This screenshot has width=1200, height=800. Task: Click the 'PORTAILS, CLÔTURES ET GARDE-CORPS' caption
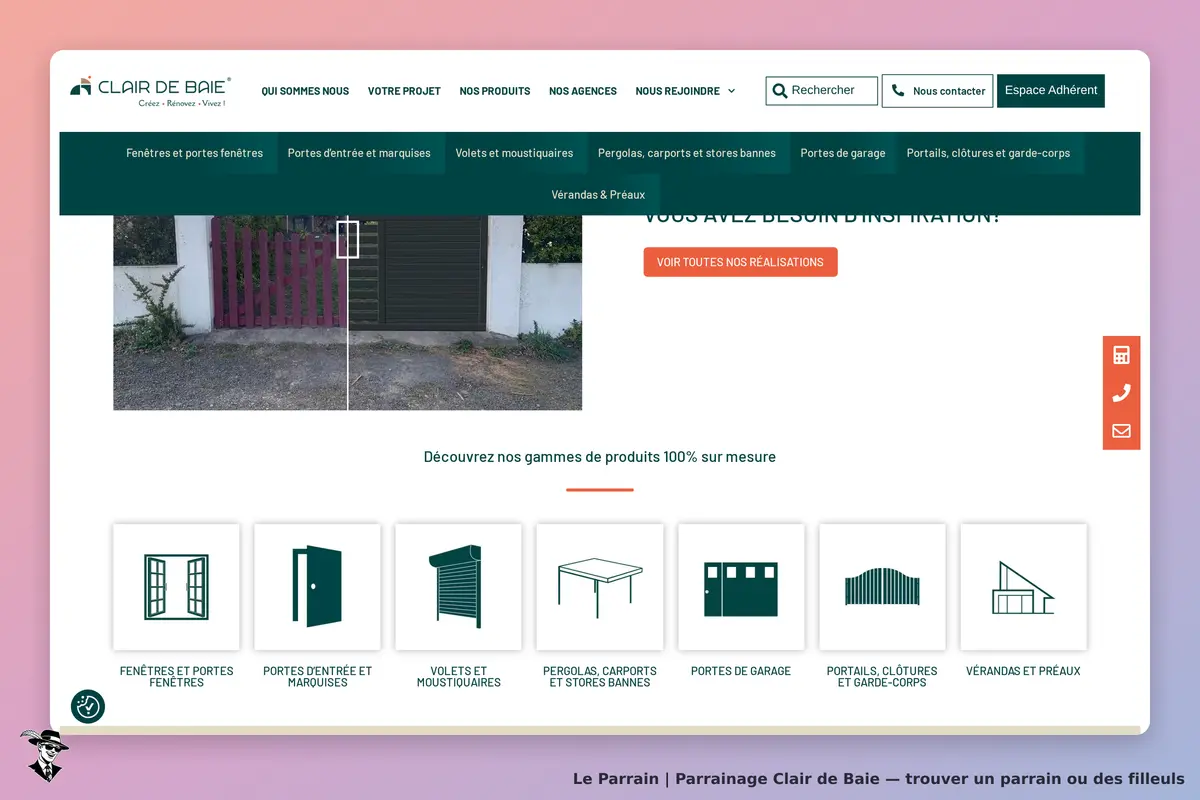882,677
